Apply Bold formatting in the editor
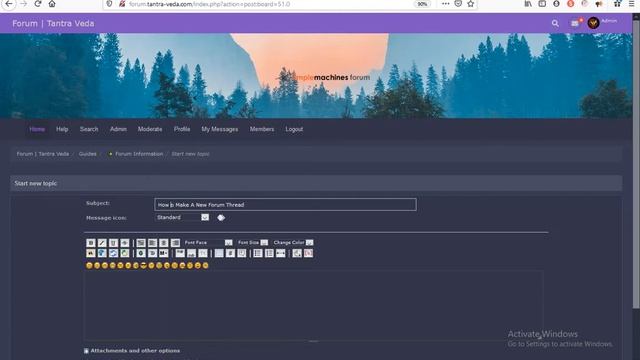Image resolution: width=640 pixels, height=360 pixels. point(91,243)
